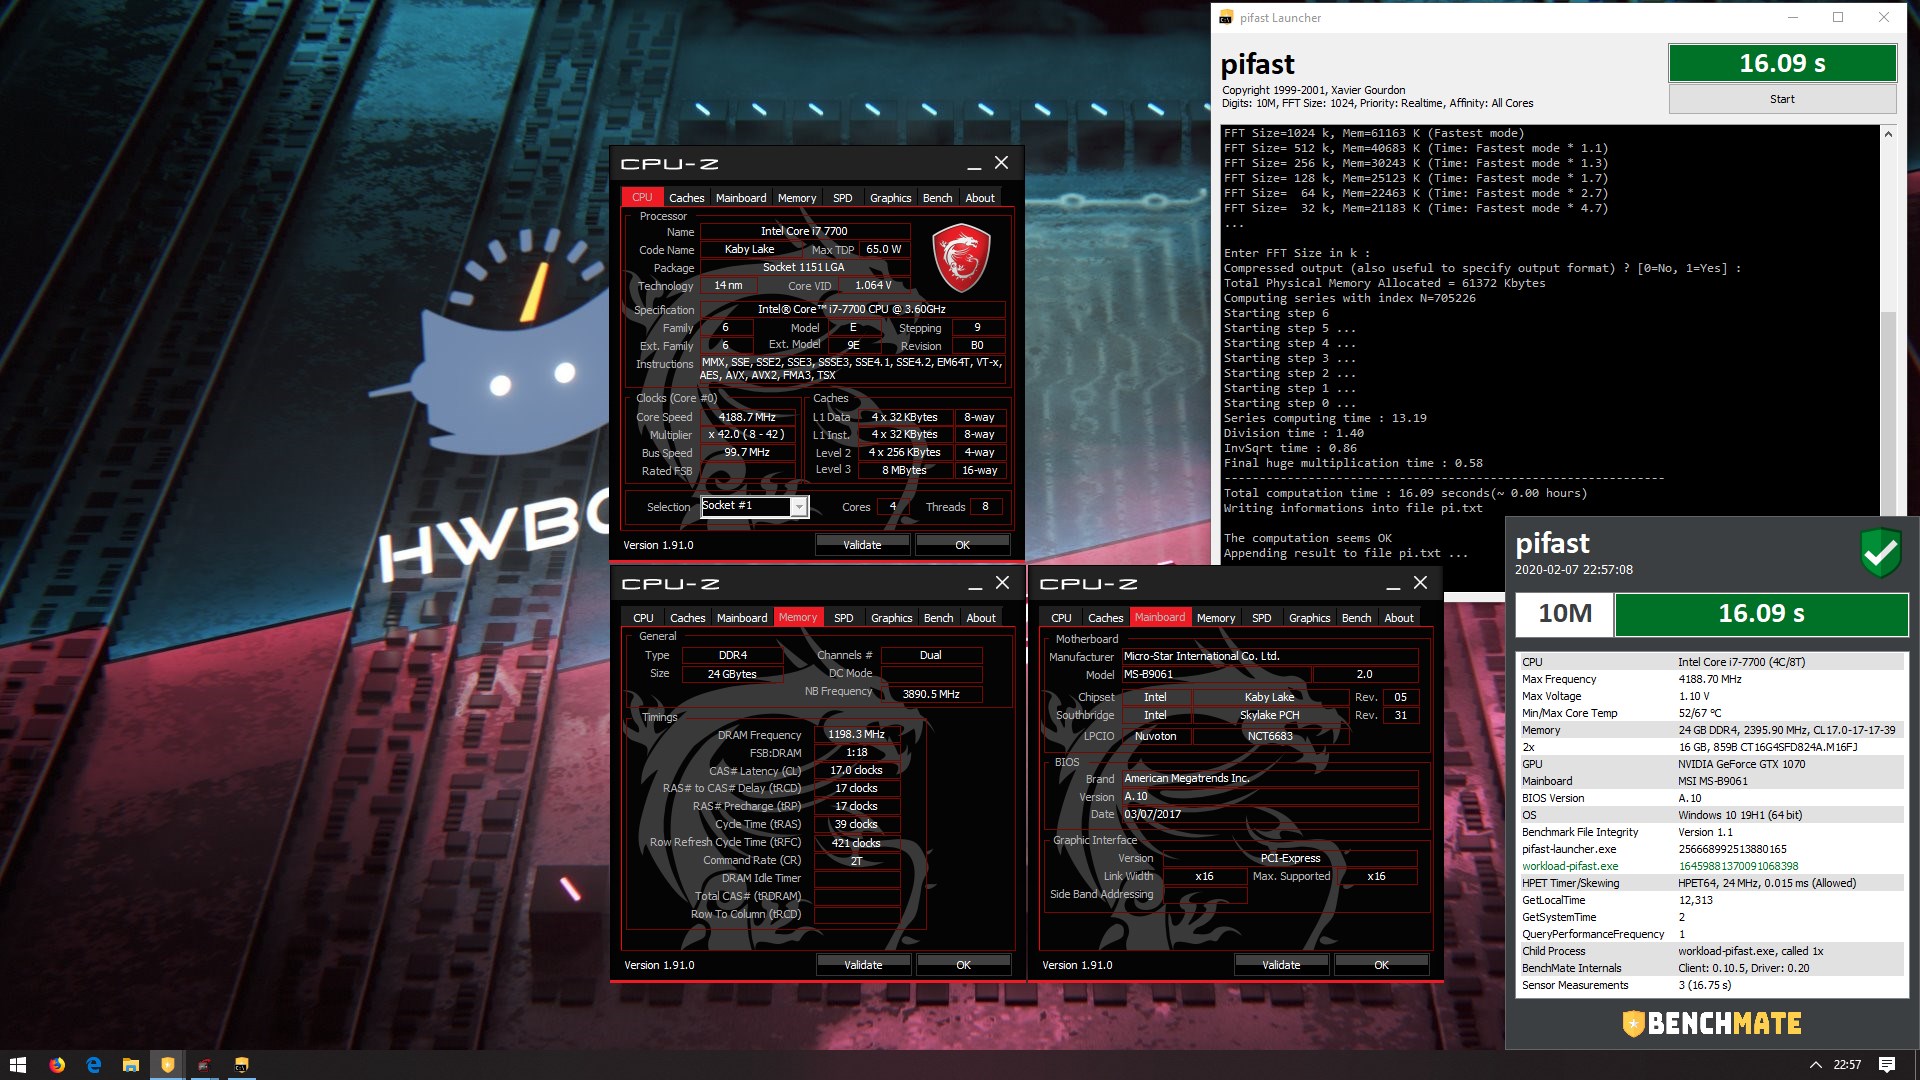Click Core VID value 1.064 V
1920x1080 pixels.
(873, 285)
